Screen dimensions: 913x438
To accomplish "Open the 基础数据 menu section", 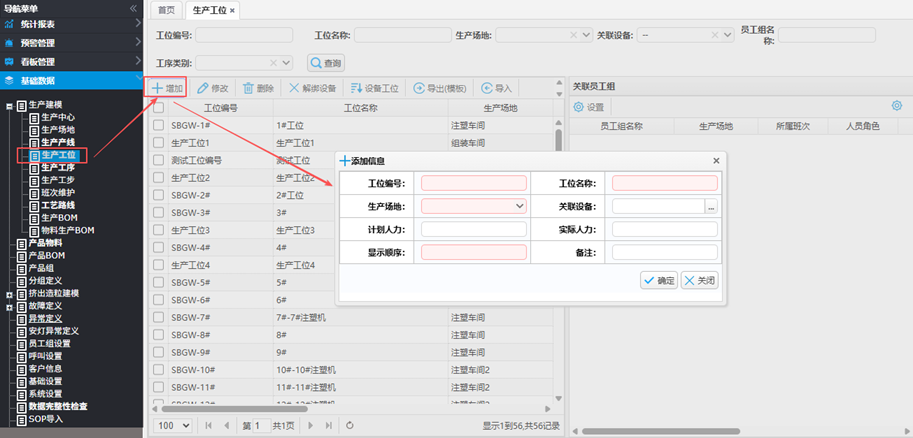I will [71, 80].
